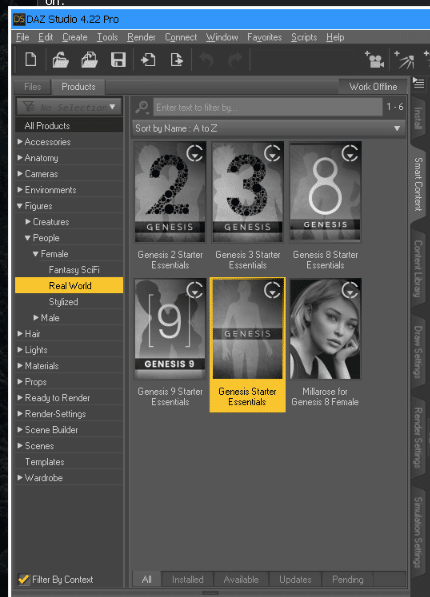
Task: Collapse the Female subcategory
Action: (x=36, y=254)
